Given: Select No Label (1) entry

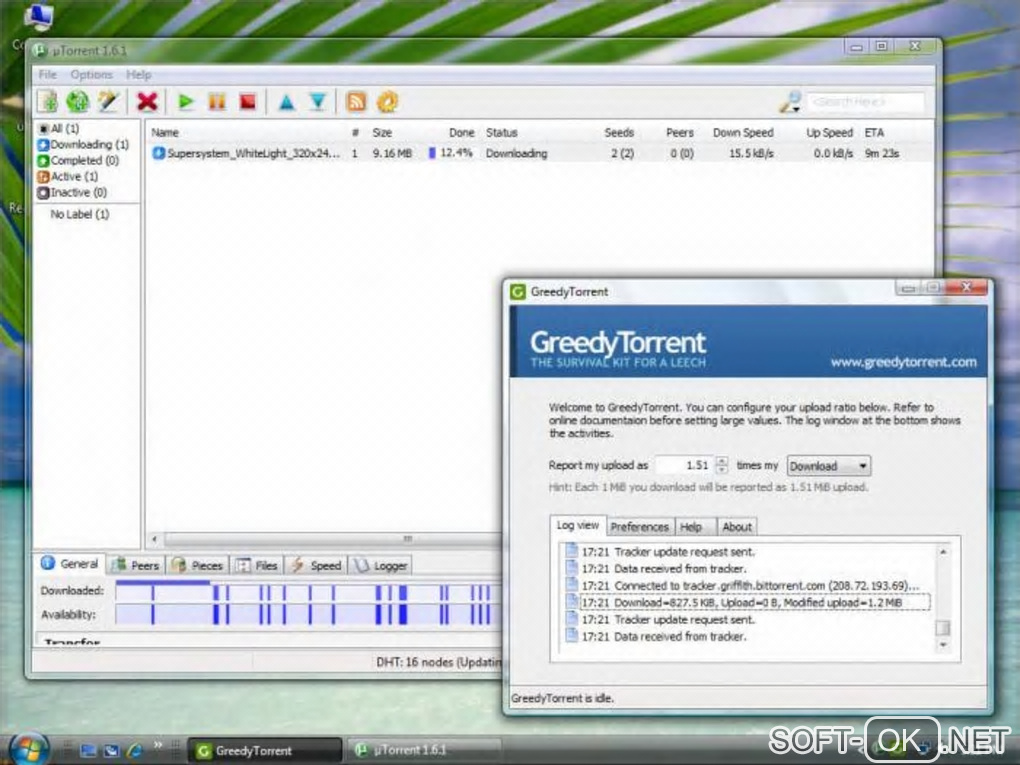Looking at the screenshot, I should tap(79, 214).
